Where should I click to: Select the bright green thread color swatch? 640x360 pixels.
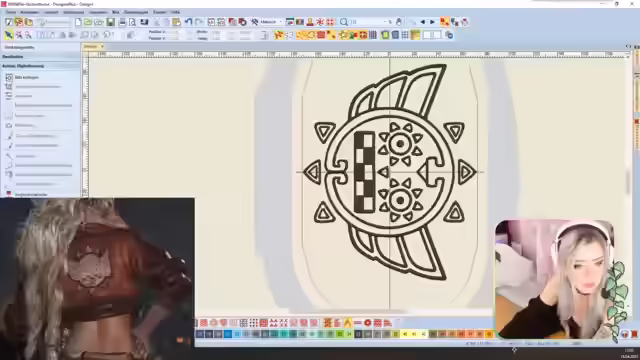point(340,334)
